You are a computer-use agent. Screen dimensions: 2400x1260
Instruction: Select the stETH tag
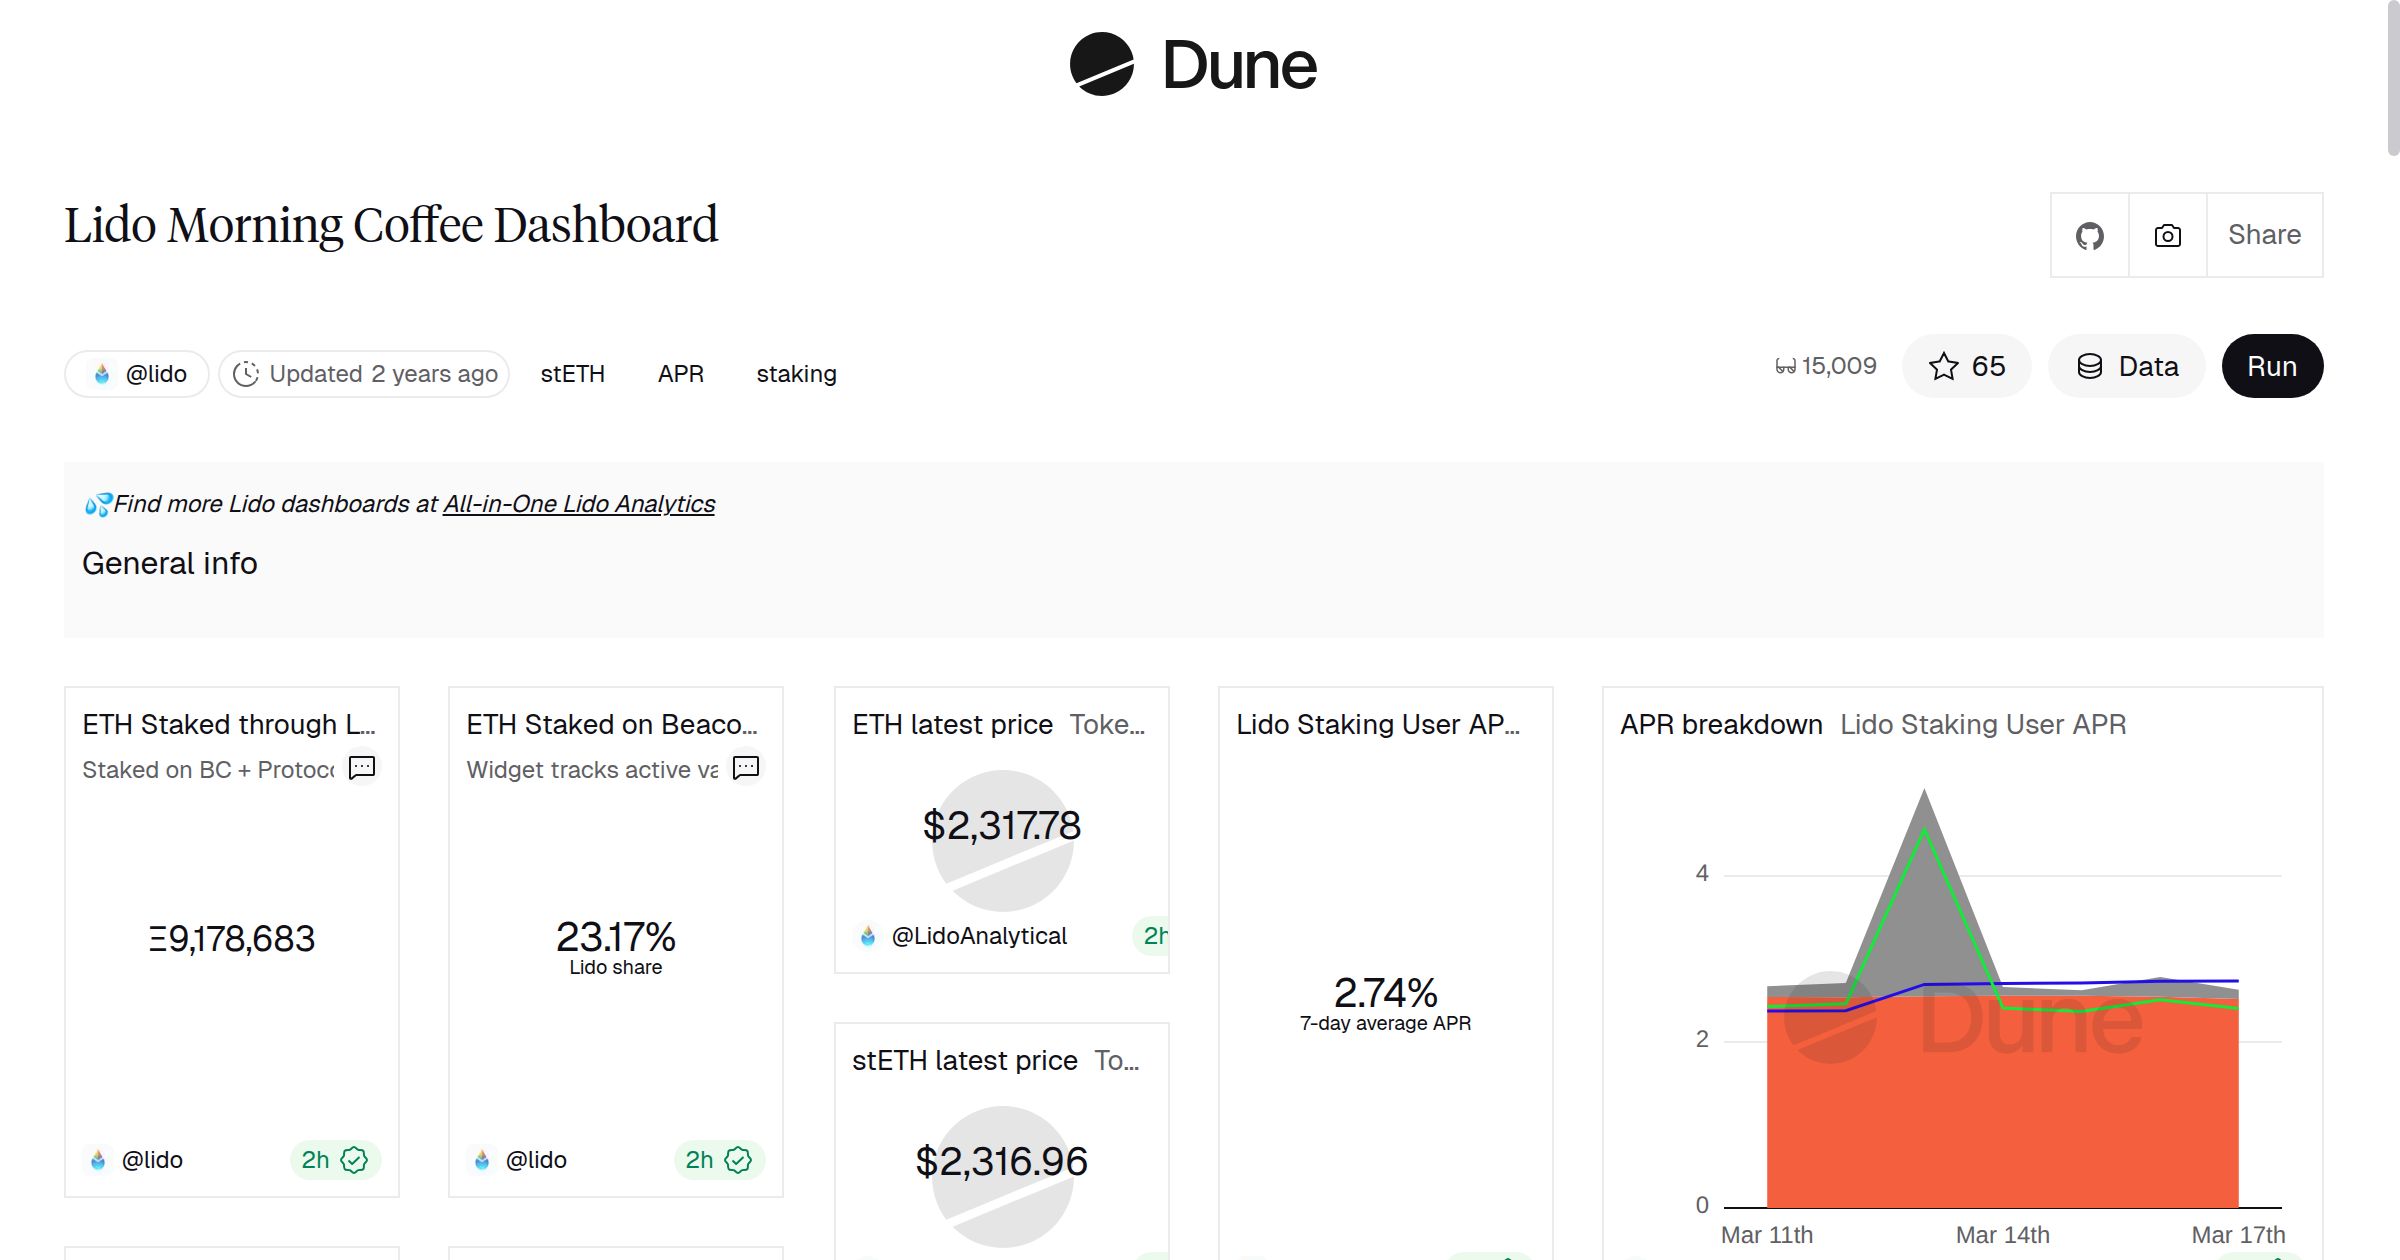click(x=571, y=373)
